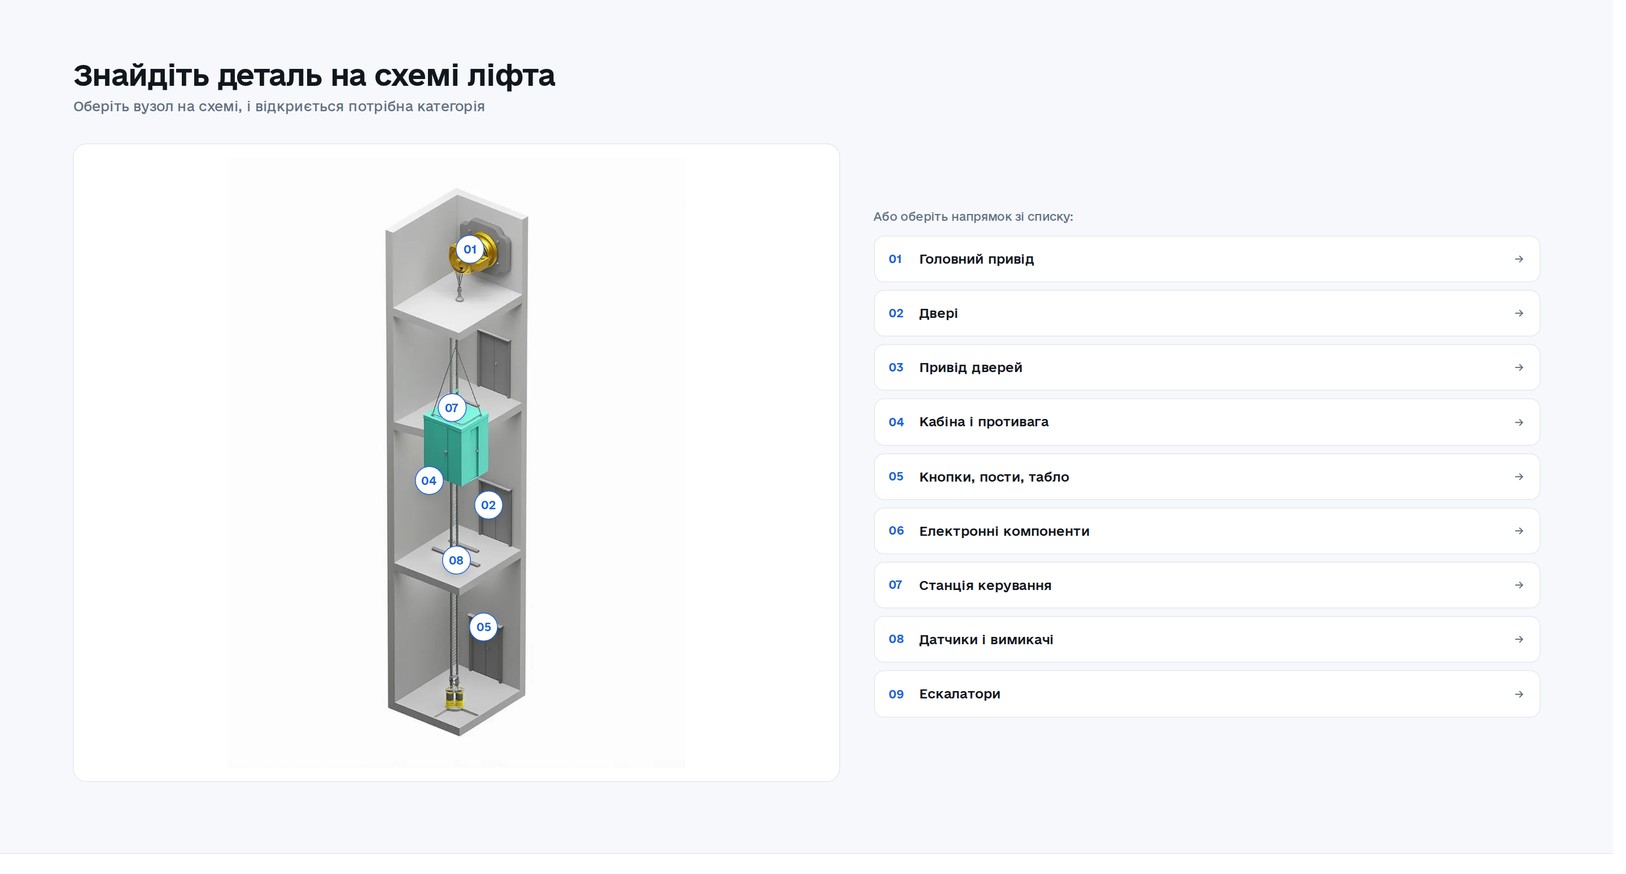1626x874 pixels.
Task: Open the Двері category
Action: click(x=1207, y=313)
